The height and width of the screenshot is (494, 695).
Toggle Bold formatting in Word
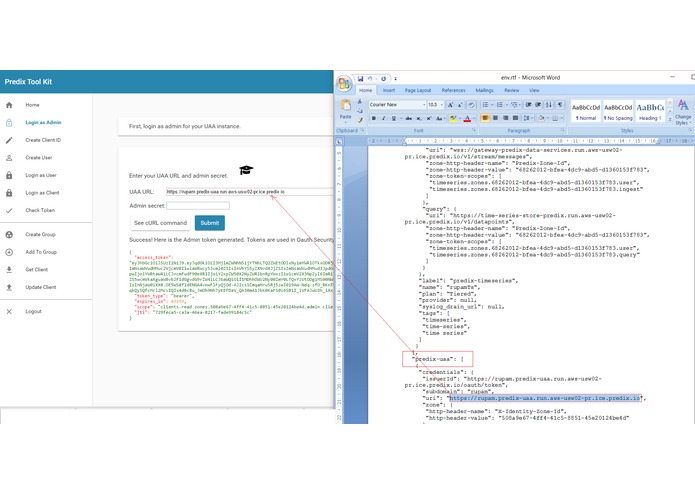pyautogui.click(x=373, y=118)
